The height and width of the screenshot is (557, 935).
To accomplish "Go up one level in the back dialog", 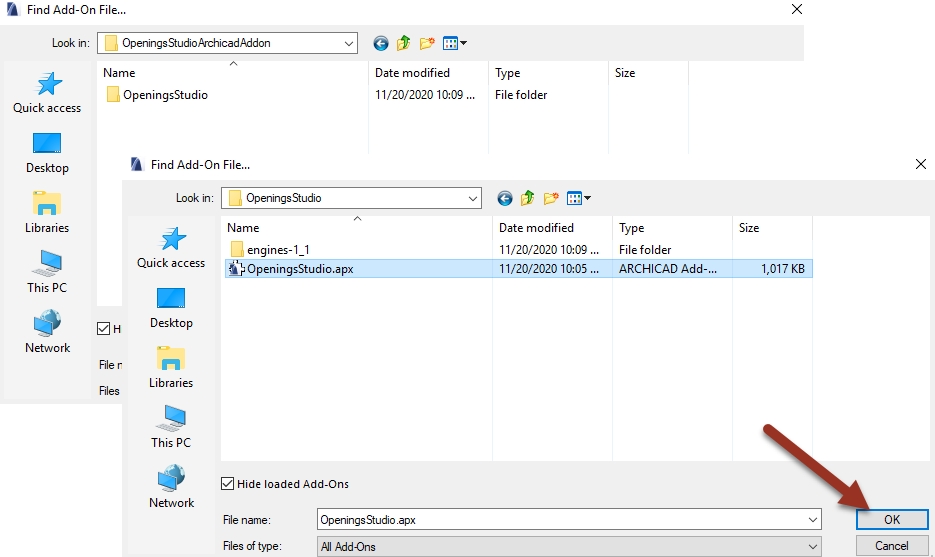I will (403, 43).
